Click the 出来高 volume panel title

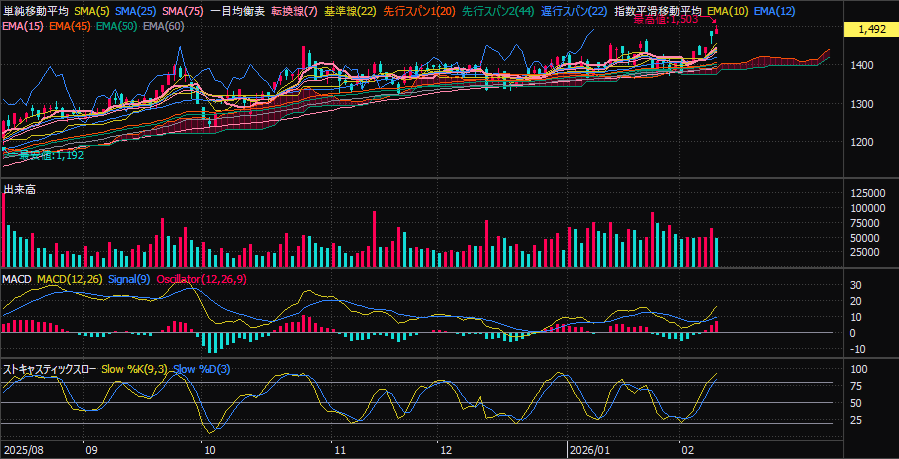click(x=20, y=188)
